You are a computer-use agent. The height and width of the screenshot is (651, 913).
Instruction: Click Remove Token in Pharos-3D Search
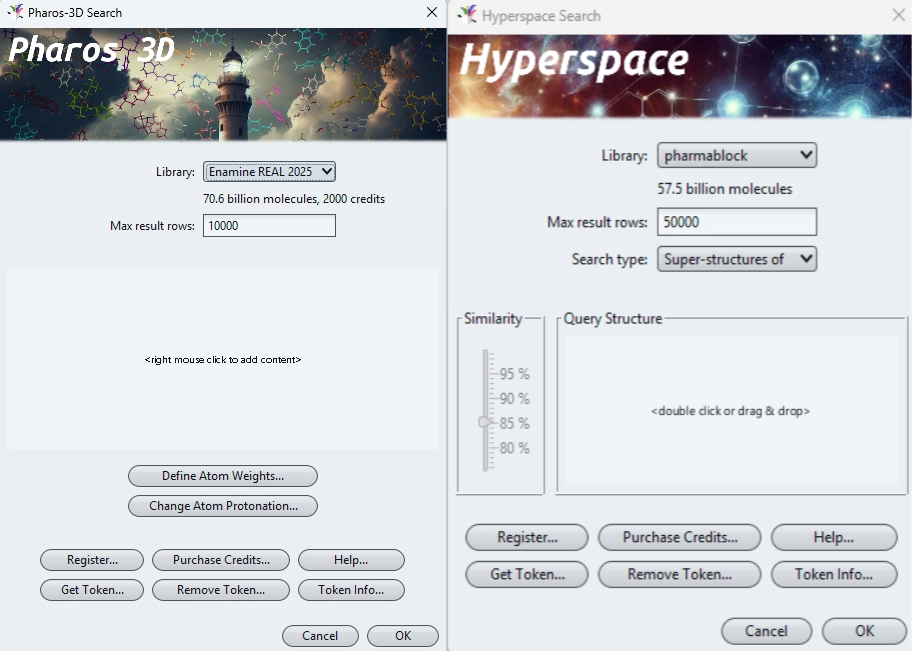pyautogui.click(x=221, y=590)
